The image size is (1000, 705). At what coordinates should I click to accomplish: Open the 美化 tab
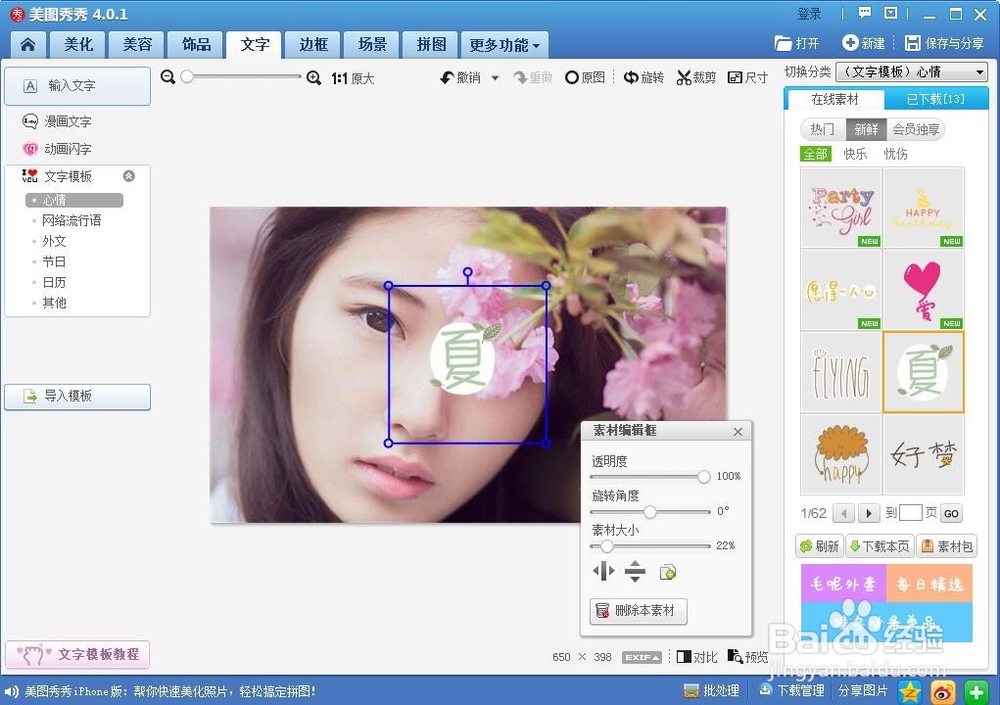point(78,45)
